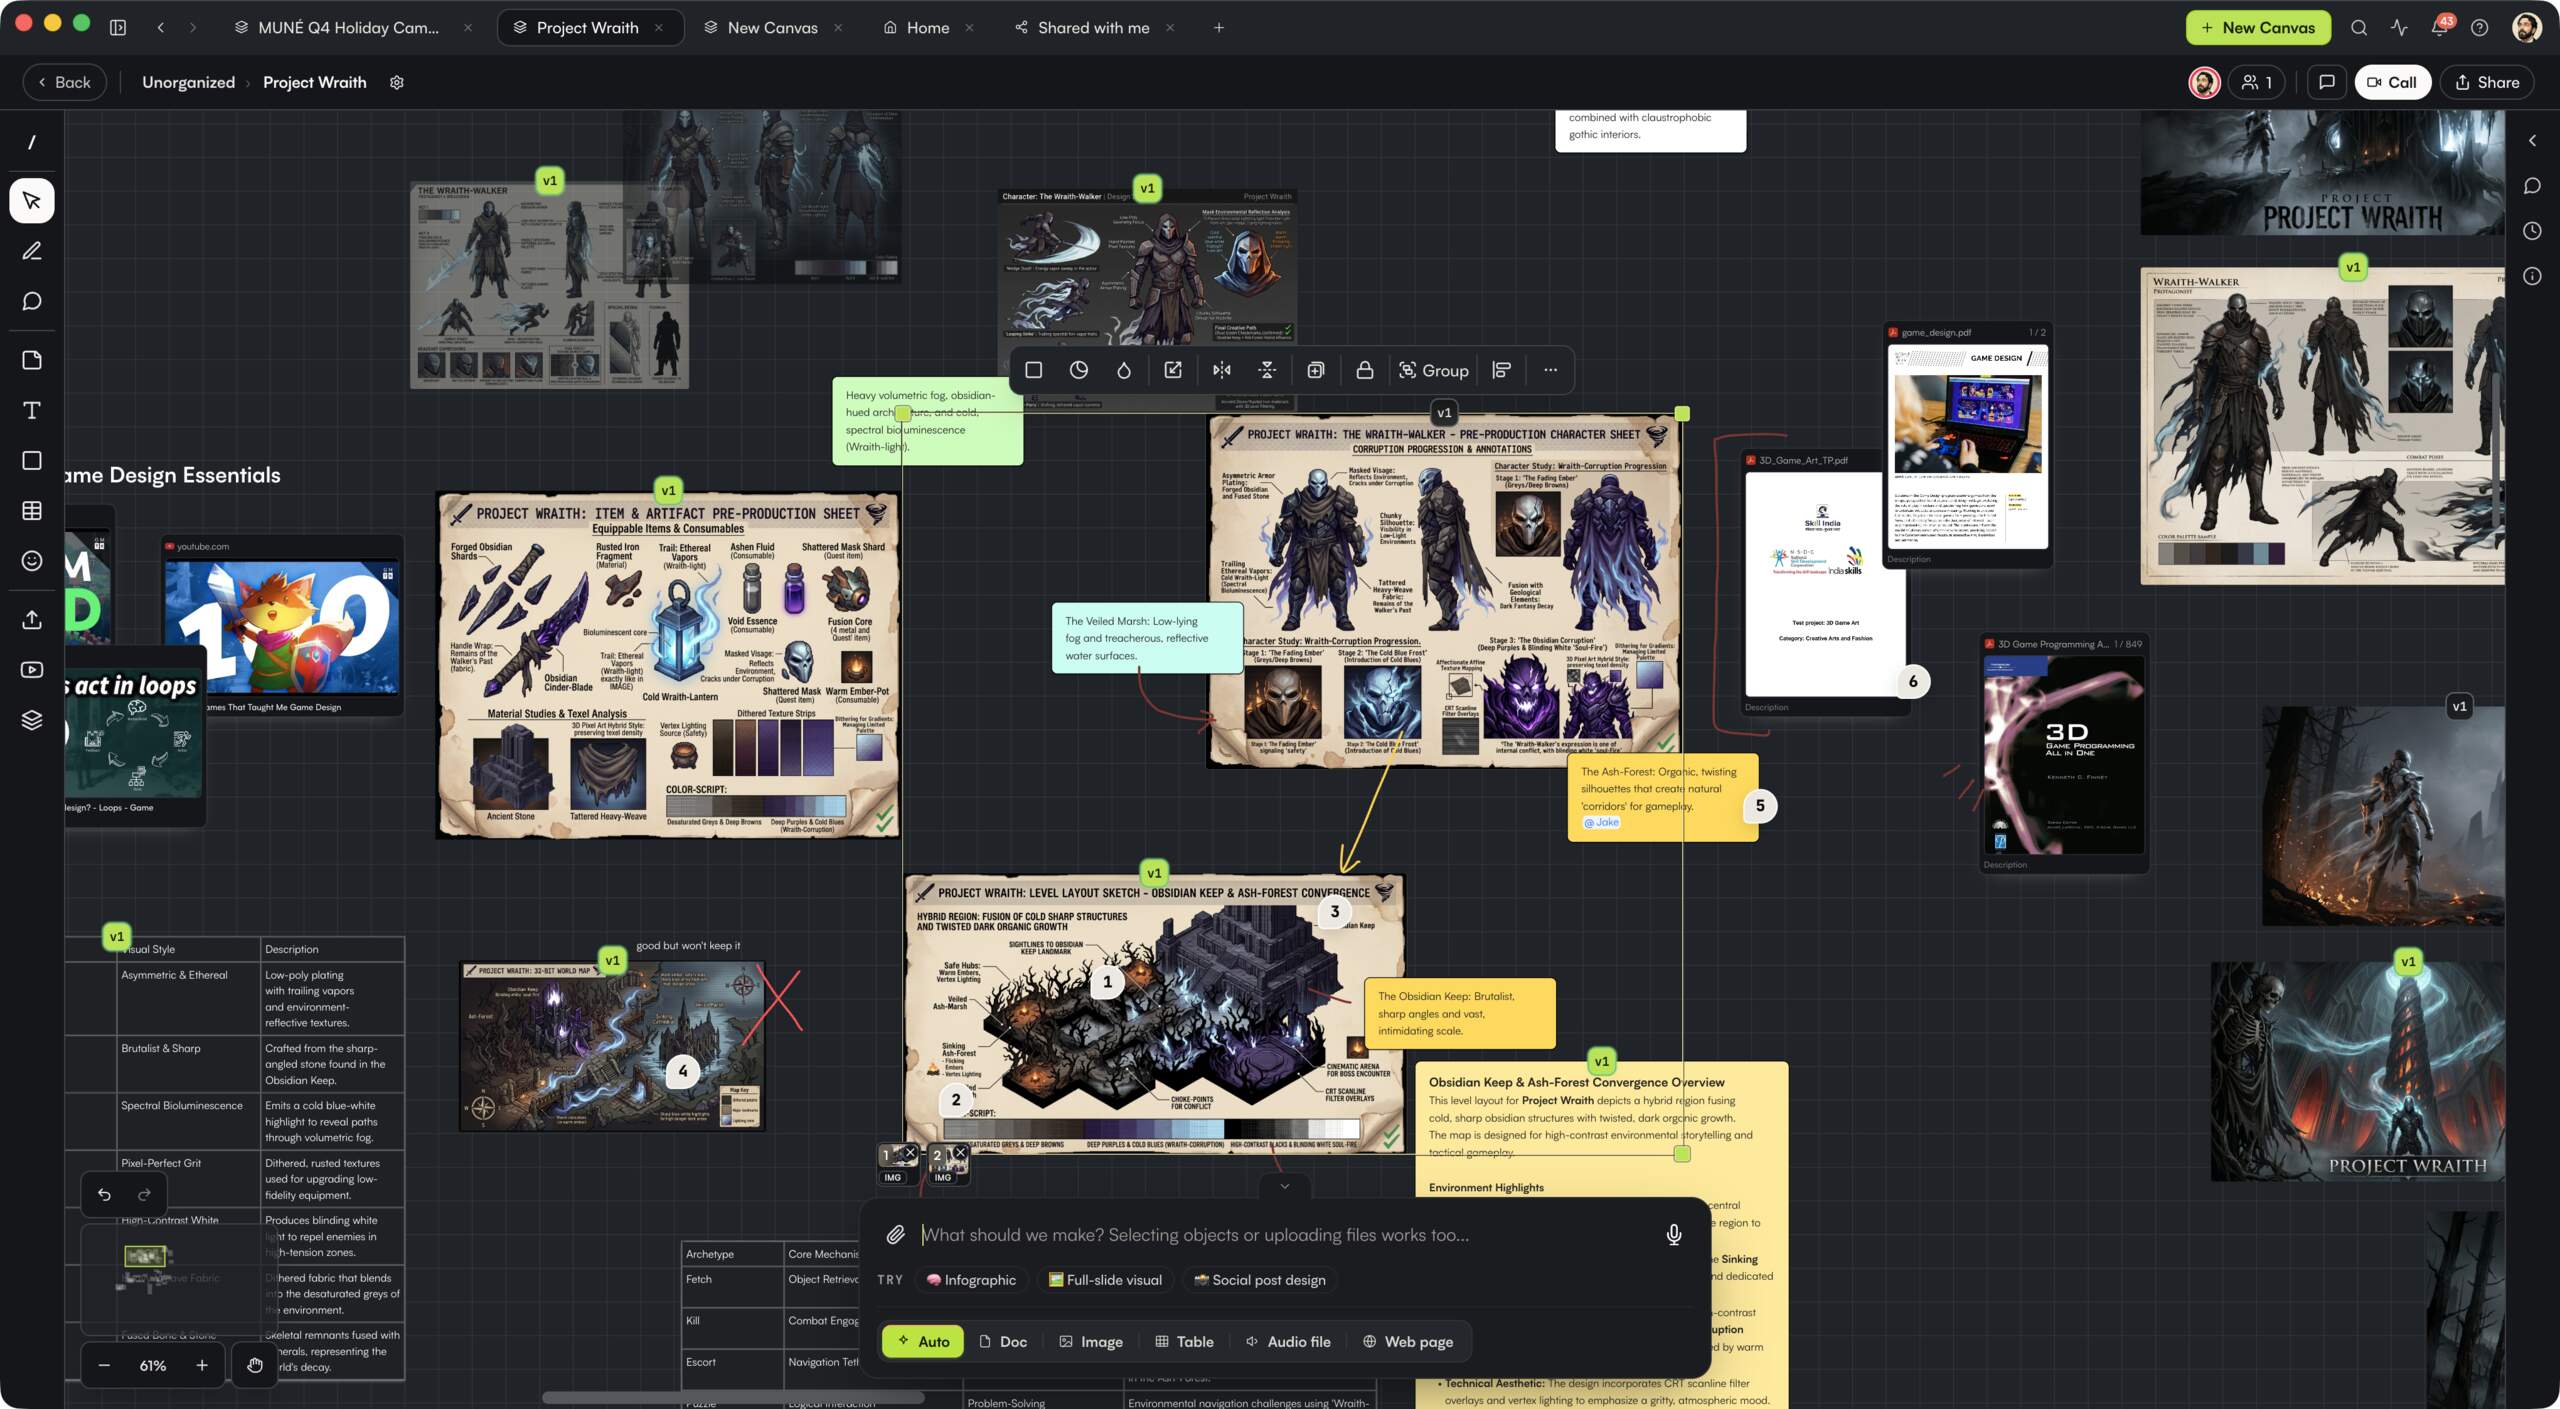Image resolution: width=2560 pixels, height=1409 pixels.
Task: Select Image output mode
Action: [1091, 1342]
